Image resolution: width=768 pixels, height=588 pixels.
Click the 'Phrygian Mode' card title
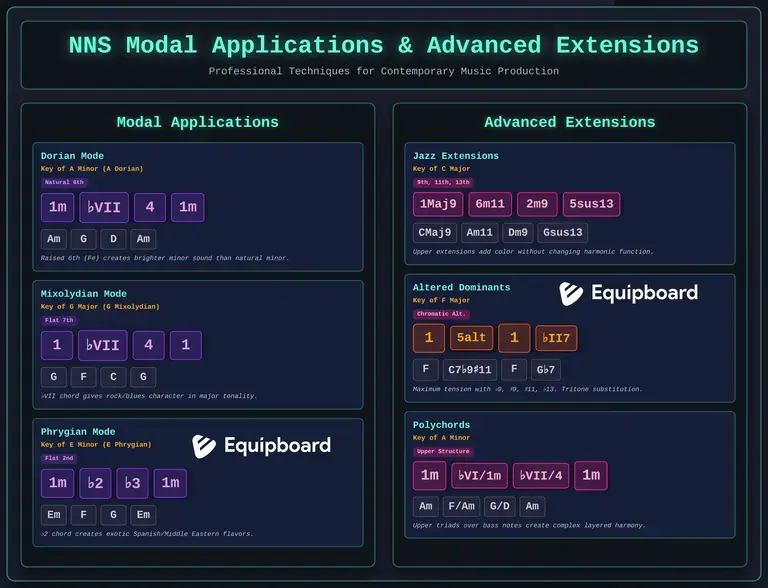click(78, 432)
